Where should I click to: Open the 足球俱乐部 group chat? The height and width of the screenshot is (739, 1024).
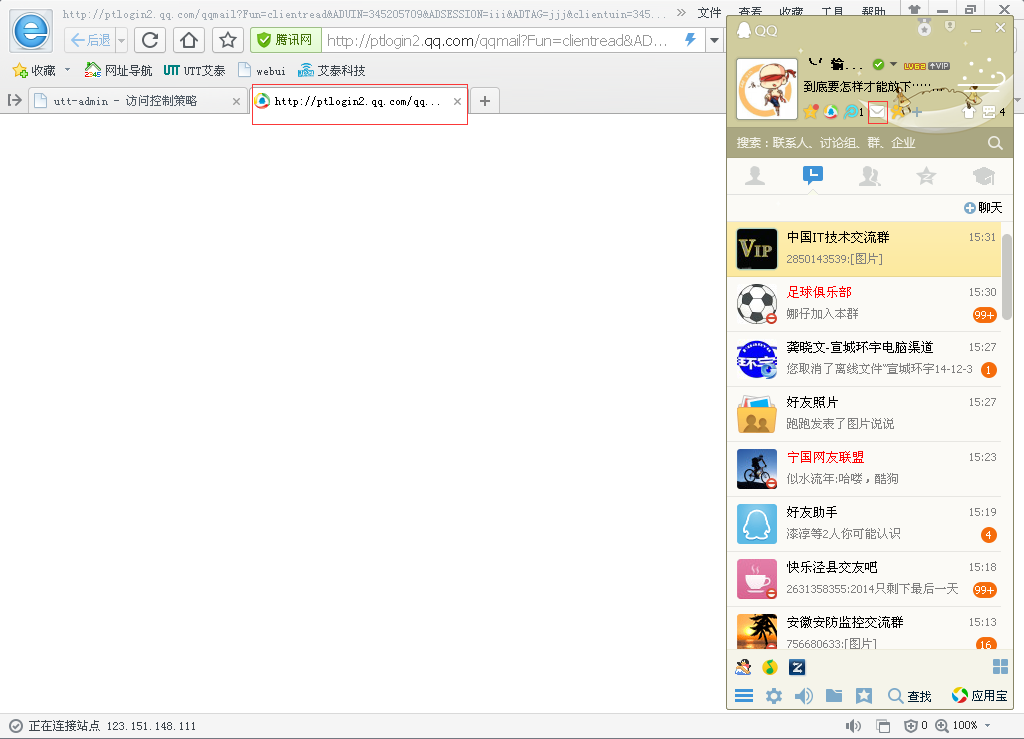(864, 304)
